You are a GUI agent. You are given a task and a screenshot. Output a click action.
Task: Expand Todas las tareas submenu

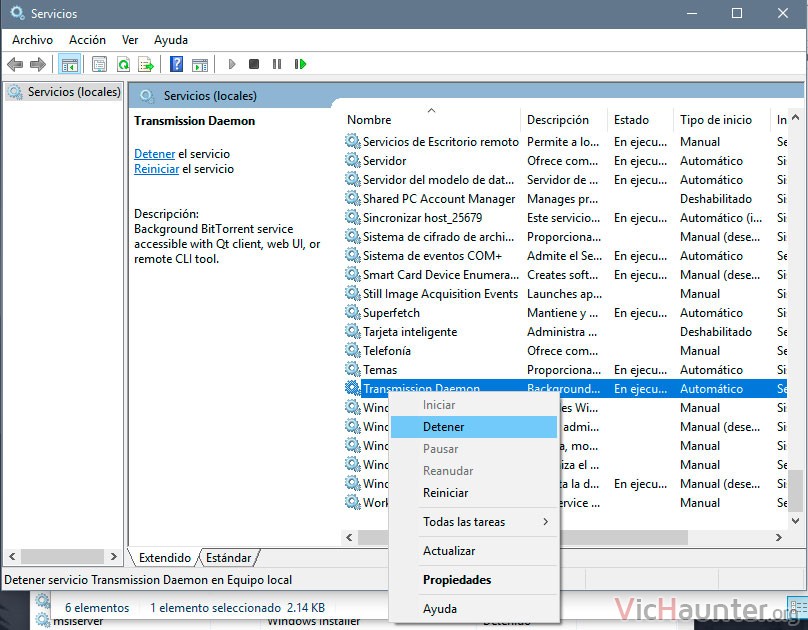pos(474,522)
